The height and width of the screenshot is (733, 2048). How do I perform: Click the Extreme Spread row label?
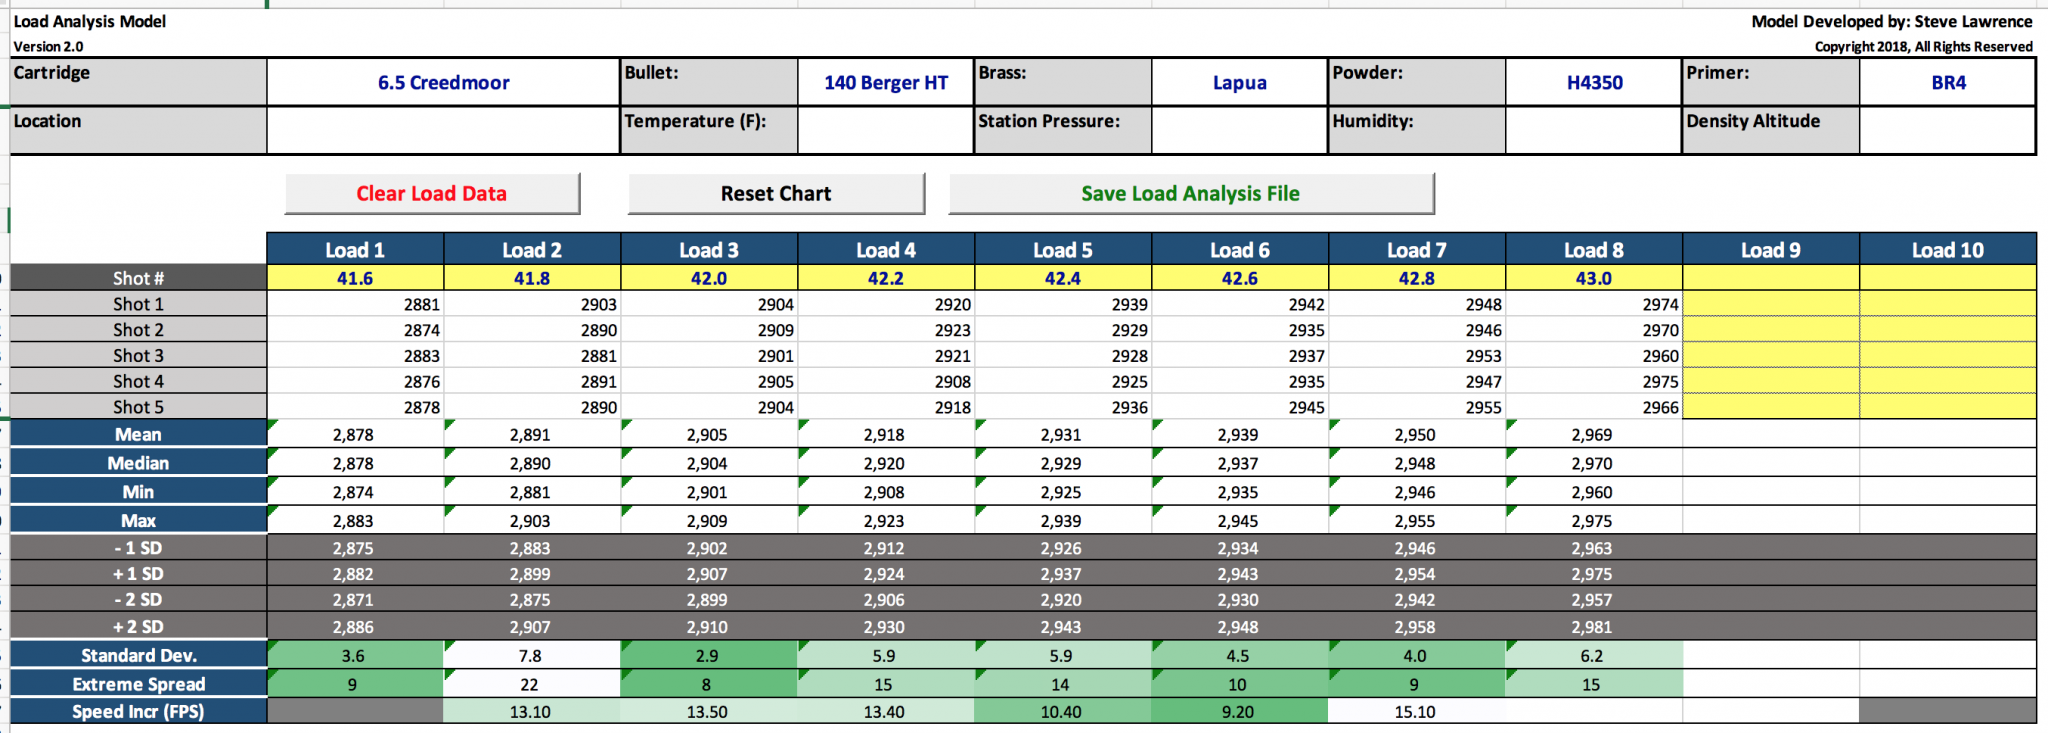(x=138, y=684)
